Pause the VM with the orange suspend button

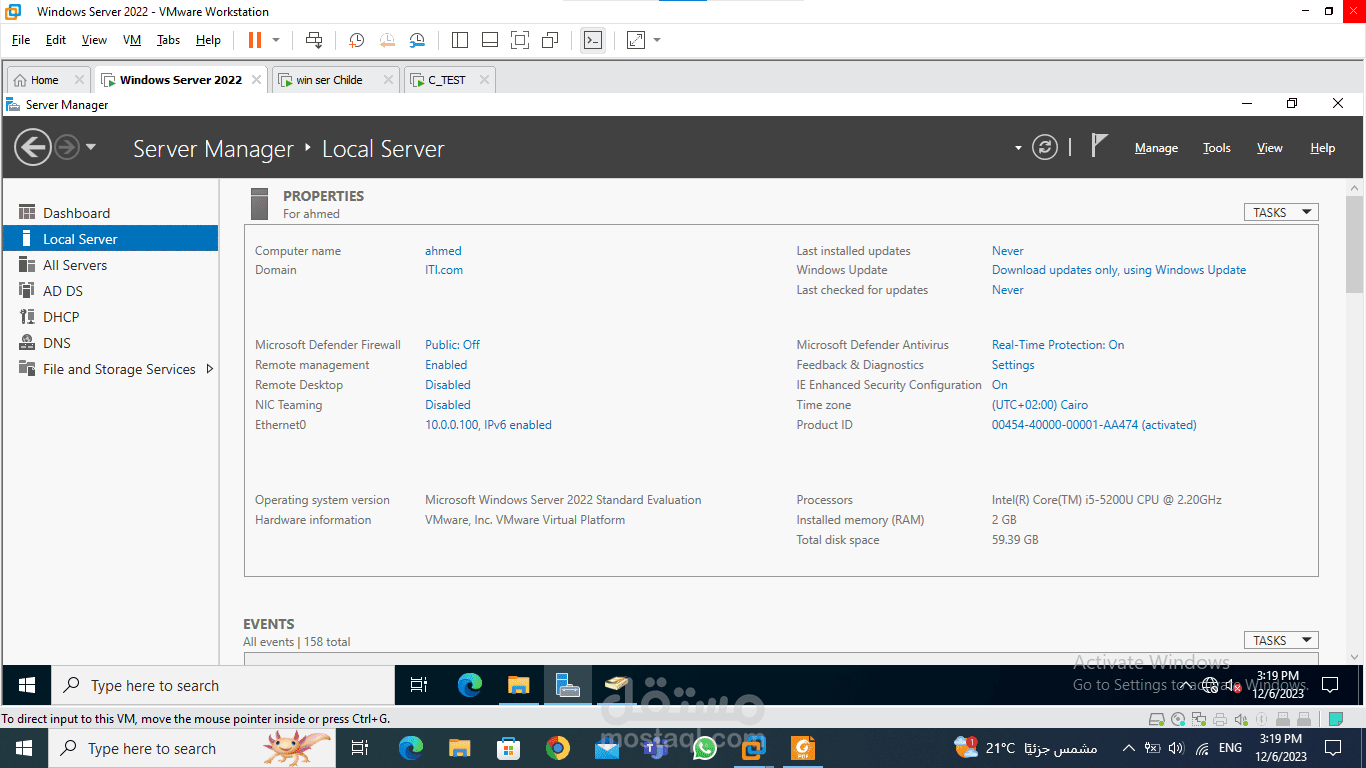(254, 40)
